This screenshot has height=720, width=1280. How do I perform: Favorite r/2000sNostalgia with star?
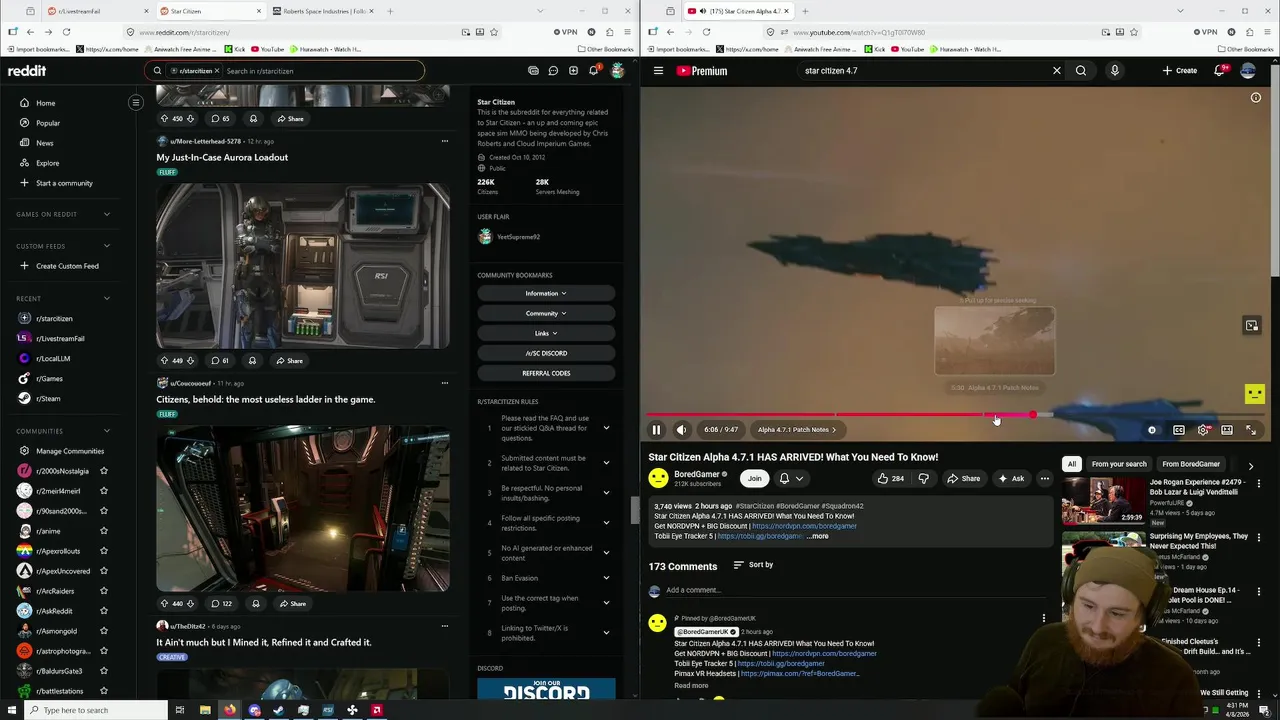[103, 471]
